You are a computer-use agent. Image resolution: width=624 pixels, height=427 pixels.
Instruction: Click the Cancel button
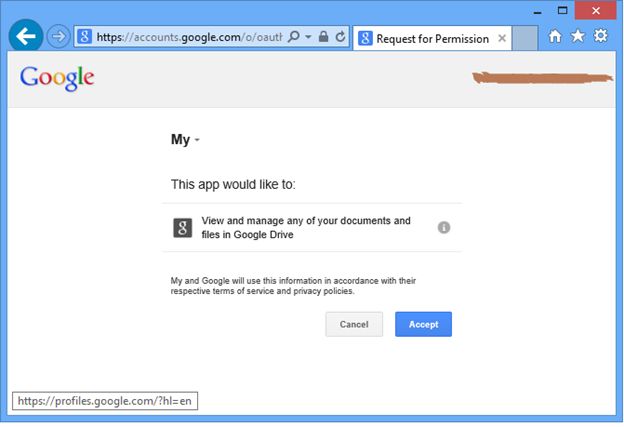354,324
